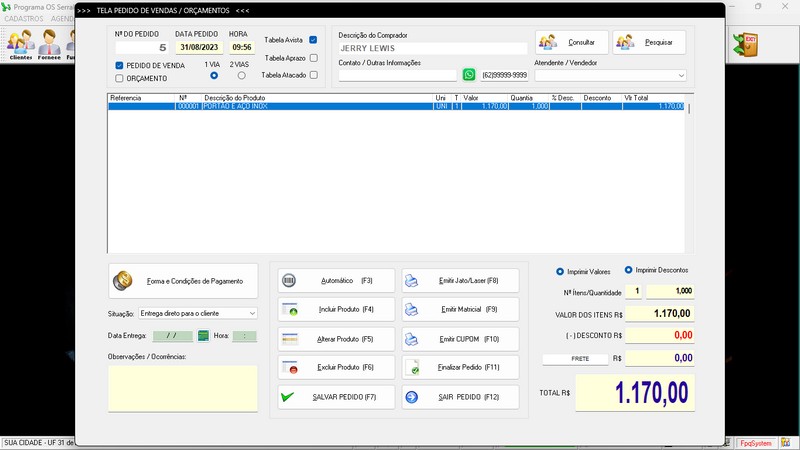Click the Pesquisar search button
The width and height of the screenshot is (800, 450).
pyautogui.click(x=649, y=42)
